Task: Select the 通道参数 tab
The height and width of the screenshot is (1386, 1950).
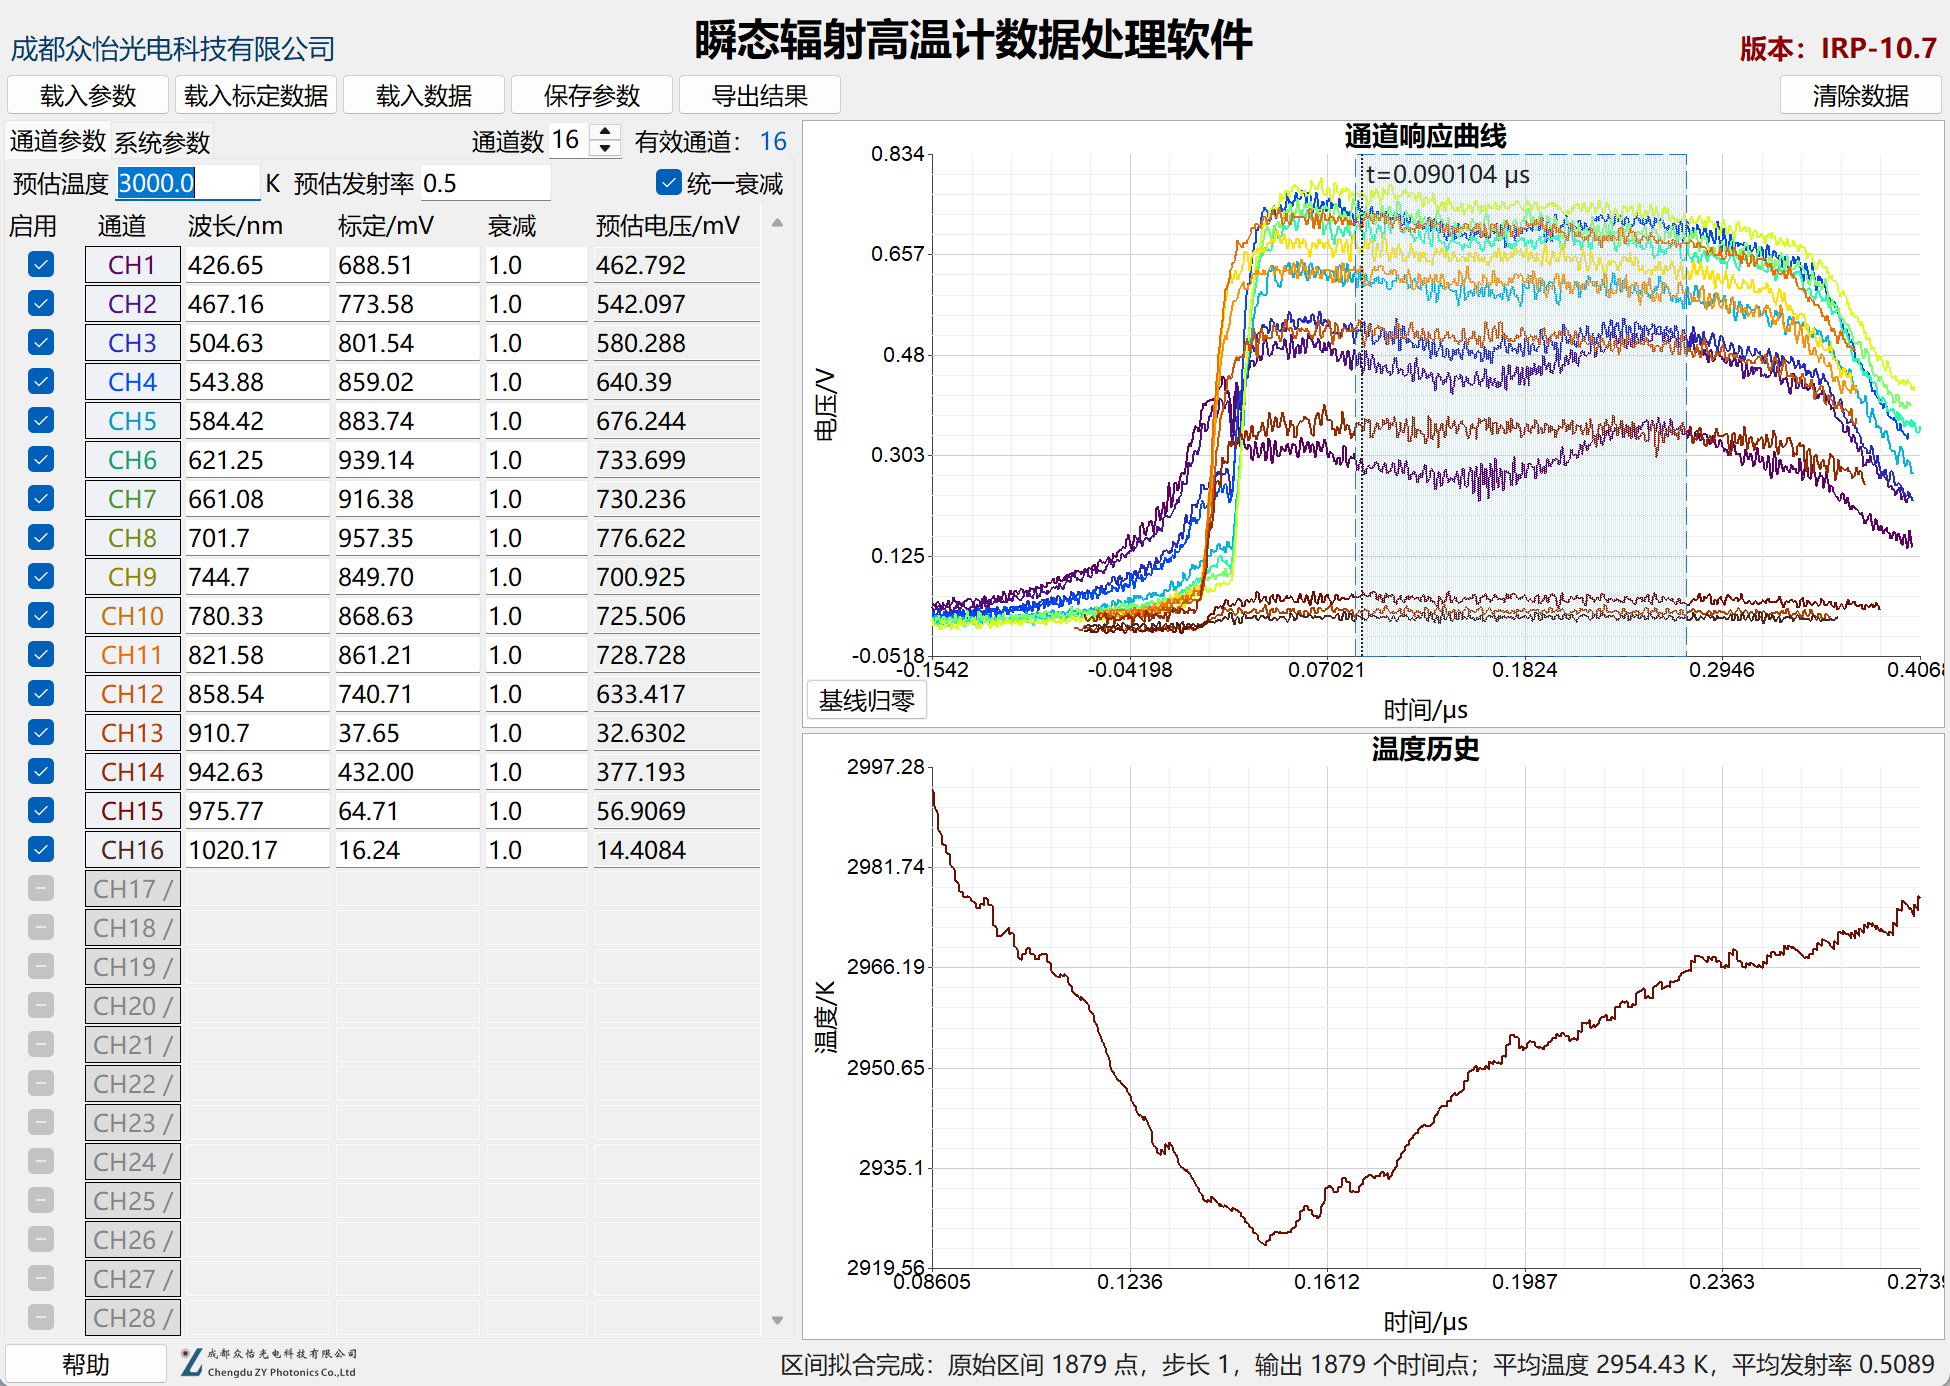Action: 58,142
